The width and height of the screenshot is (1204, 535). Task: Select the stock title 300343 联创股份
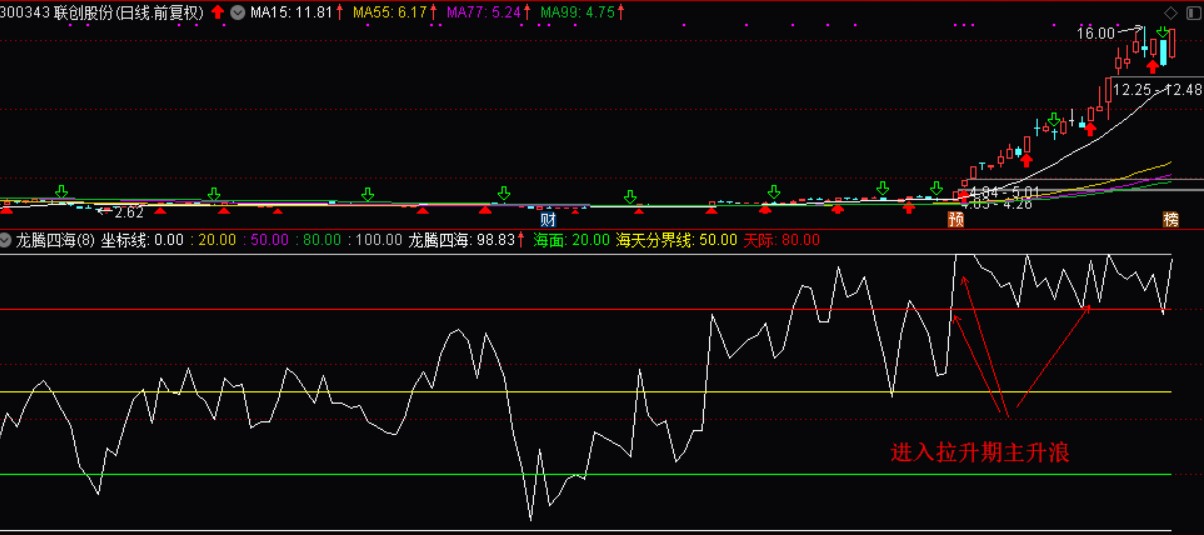[x=55, y=13]
